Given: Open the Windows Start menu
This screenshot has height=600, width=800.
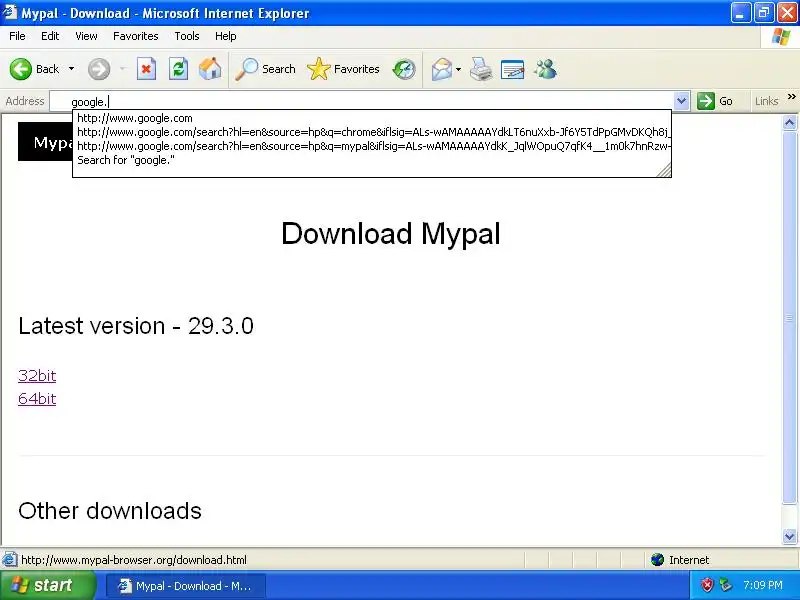Looking at the screenshot, I should coord(48,585).
